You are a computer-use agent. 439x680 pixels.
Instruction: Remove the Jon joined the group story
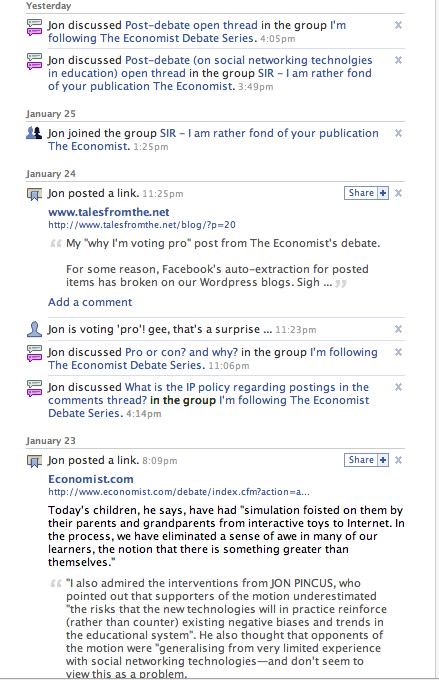398,133
